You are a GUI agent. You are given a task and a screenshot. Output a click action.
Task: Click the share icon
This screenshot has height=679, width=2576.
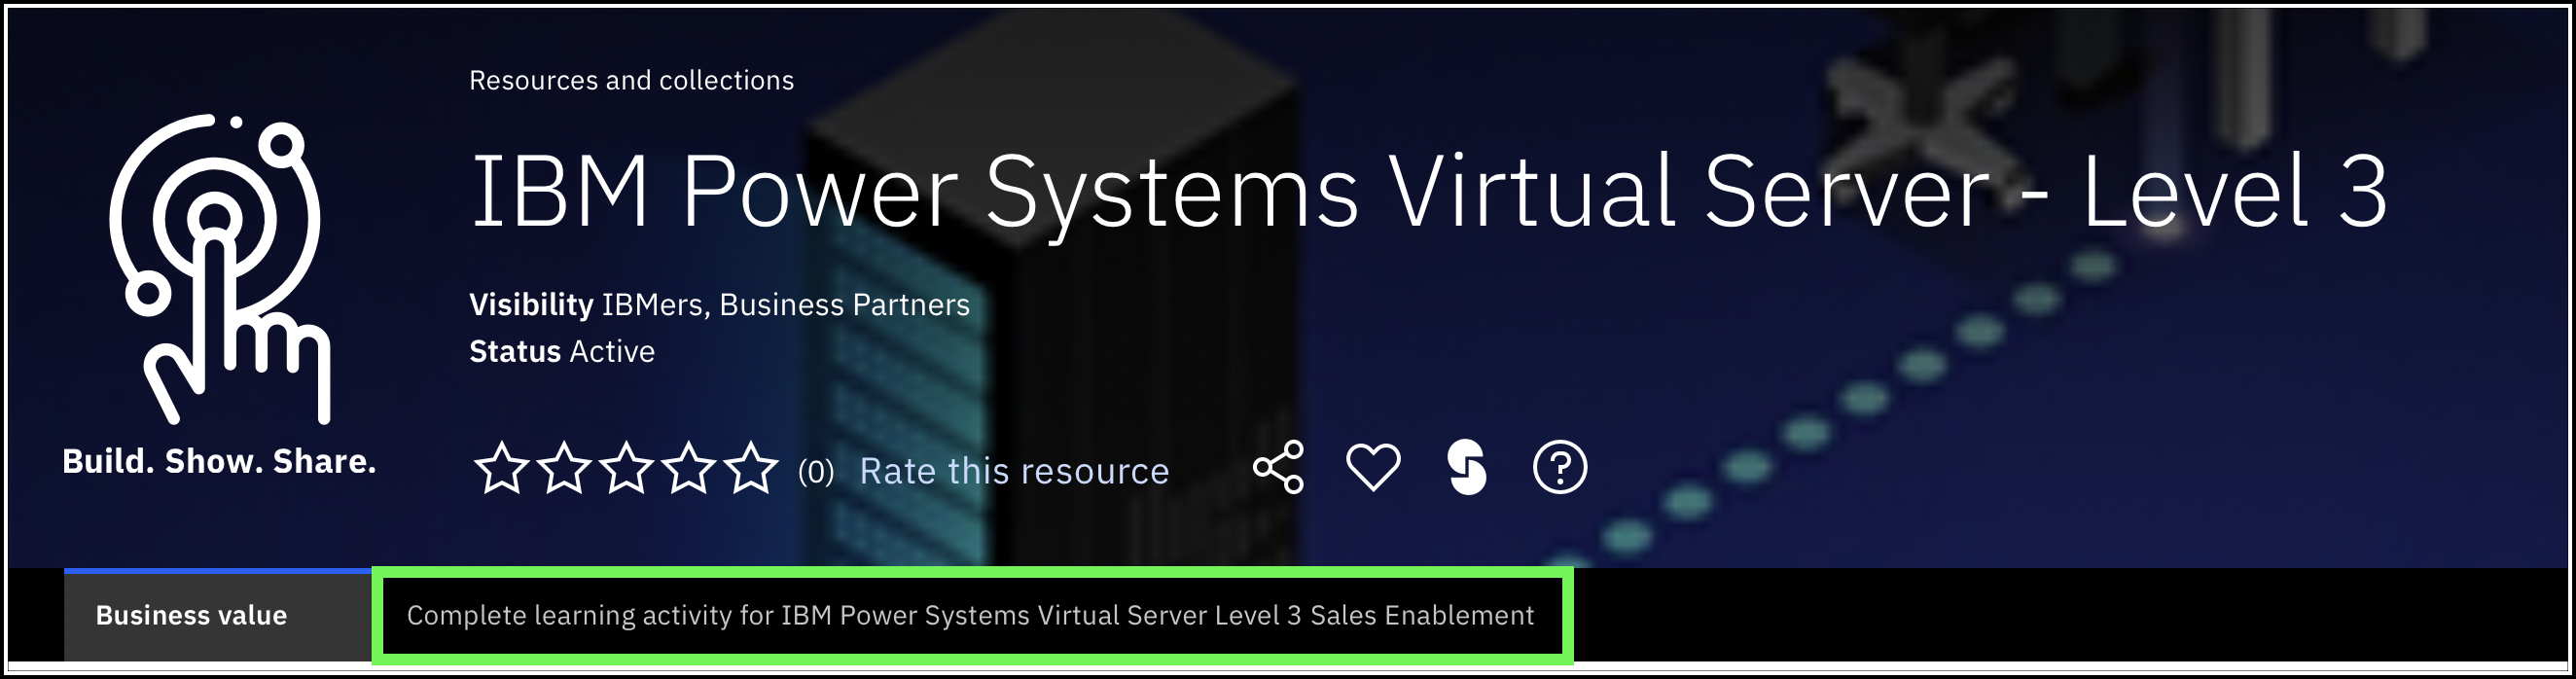coord(1278,467)
